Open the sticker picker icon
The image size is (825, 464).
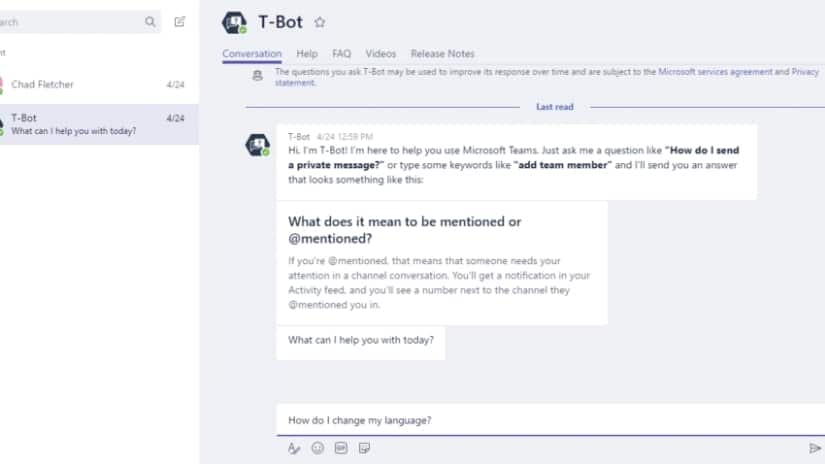pyautogui.click(x=364, y=448)
